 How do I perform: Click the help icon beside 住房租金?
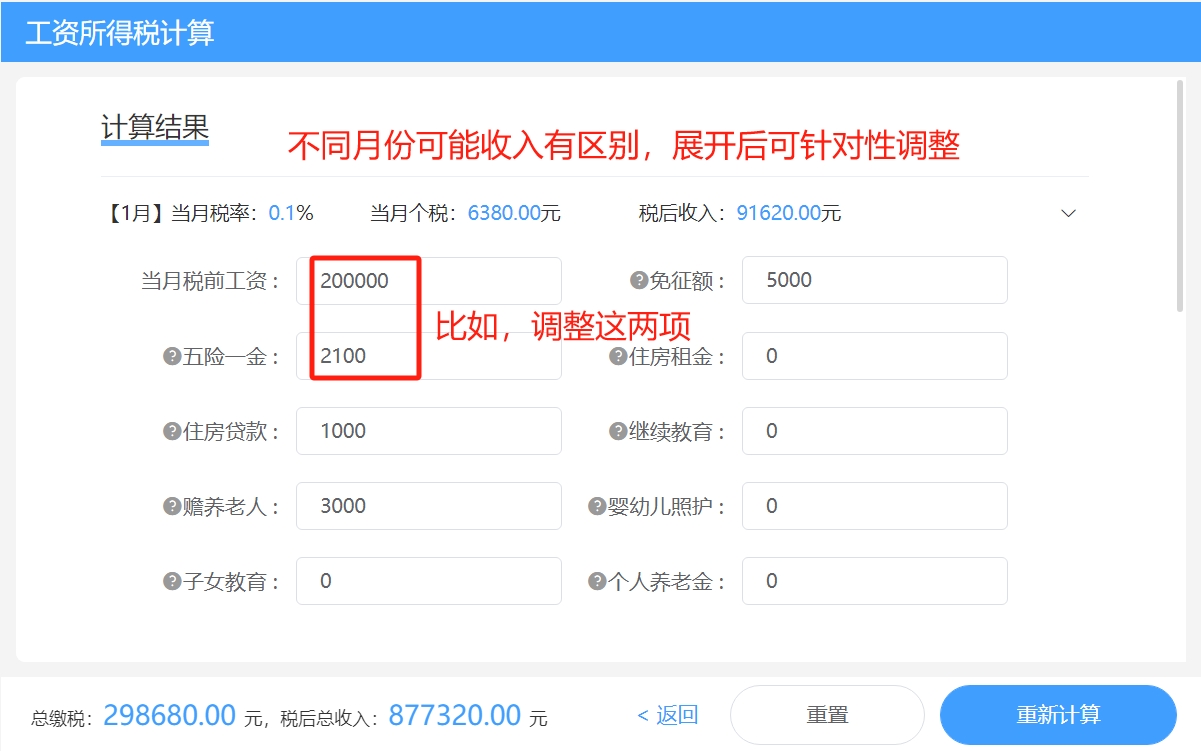pos(618,356)
